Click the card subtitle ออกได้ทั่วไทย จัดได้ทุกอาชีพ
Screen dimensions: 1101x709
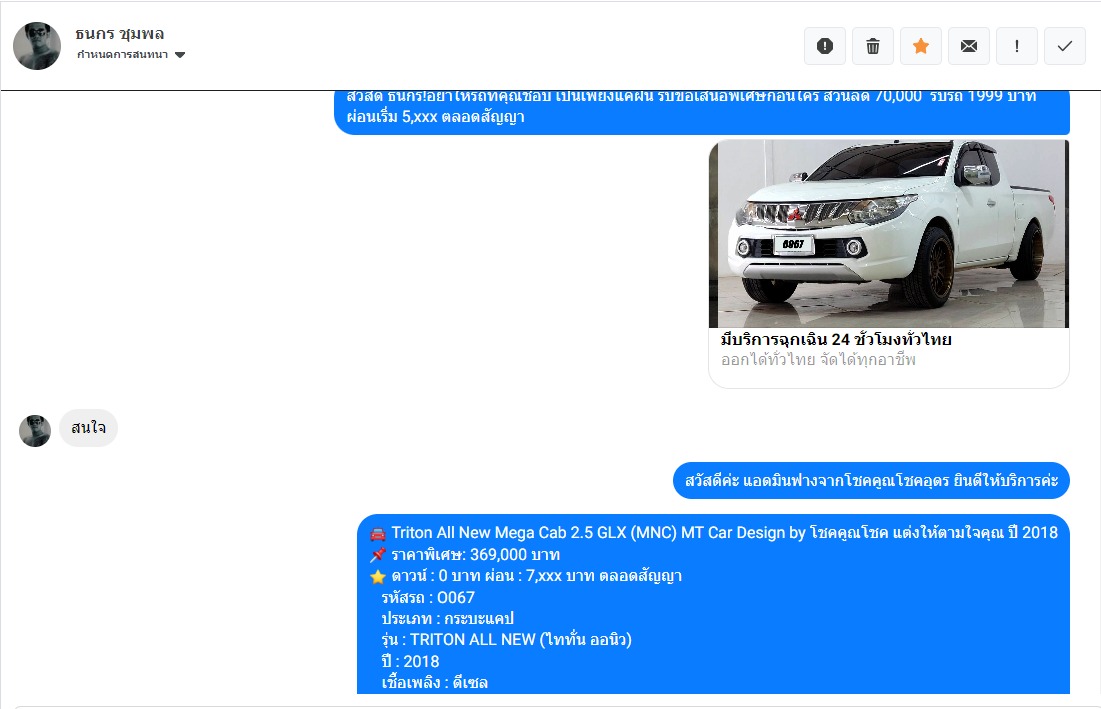pyautogui.click(x=818, y=360)
